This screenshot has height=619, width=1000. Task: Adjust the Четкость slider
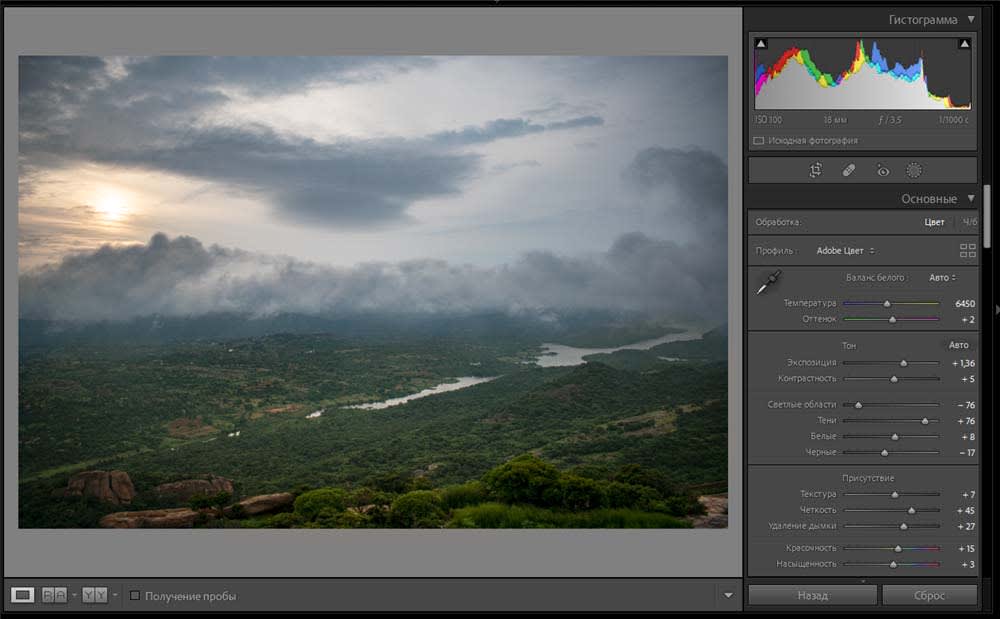[x=911, y=511]
